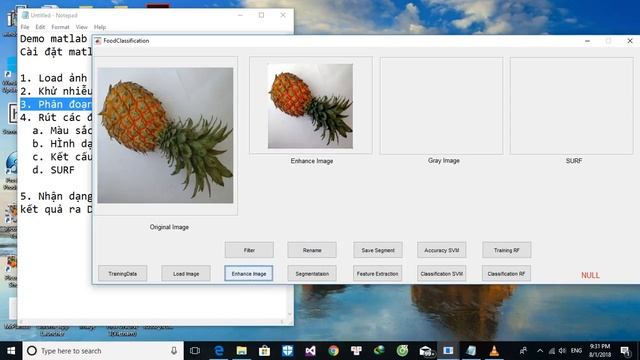
Task: Click the Load Image button
Action: [x=186, y=273]
